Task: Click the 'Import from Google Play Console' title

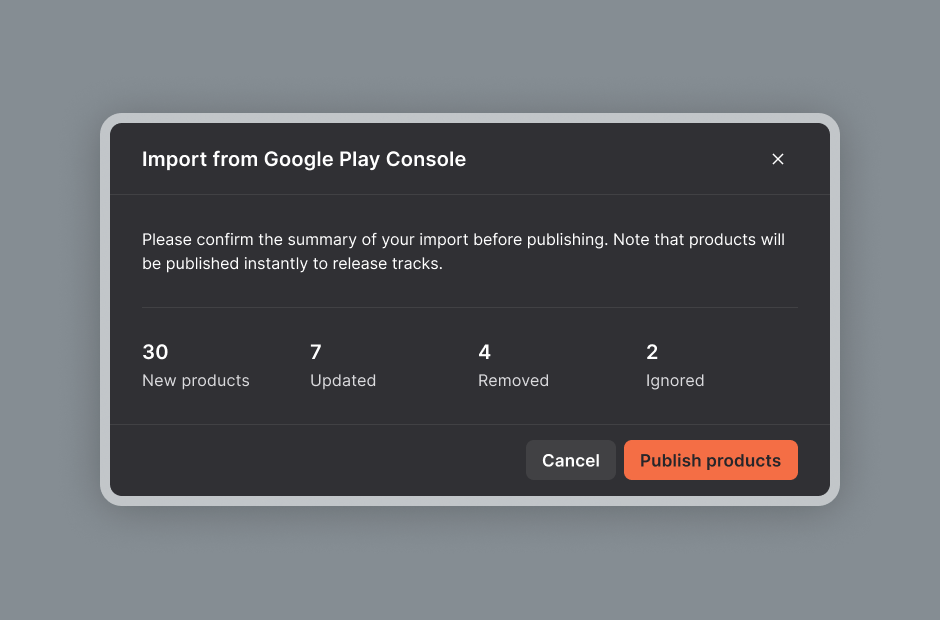Action: tap(304, 159)
